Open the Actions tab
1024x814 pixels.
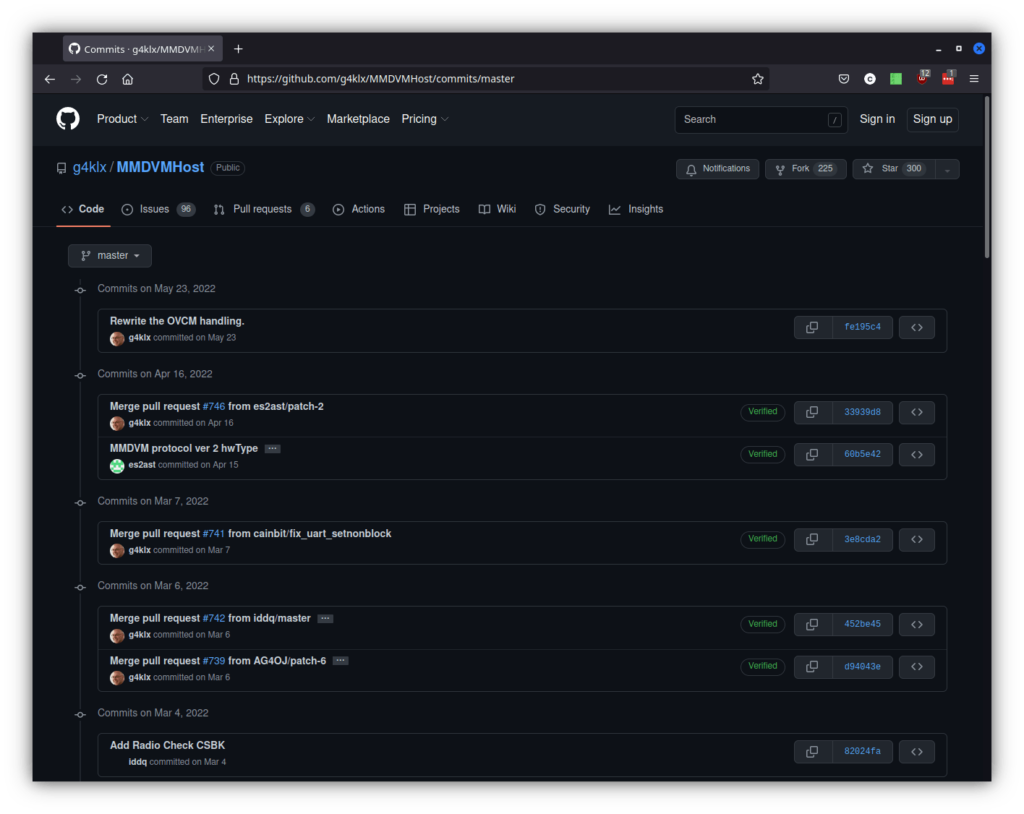[359, 209]
